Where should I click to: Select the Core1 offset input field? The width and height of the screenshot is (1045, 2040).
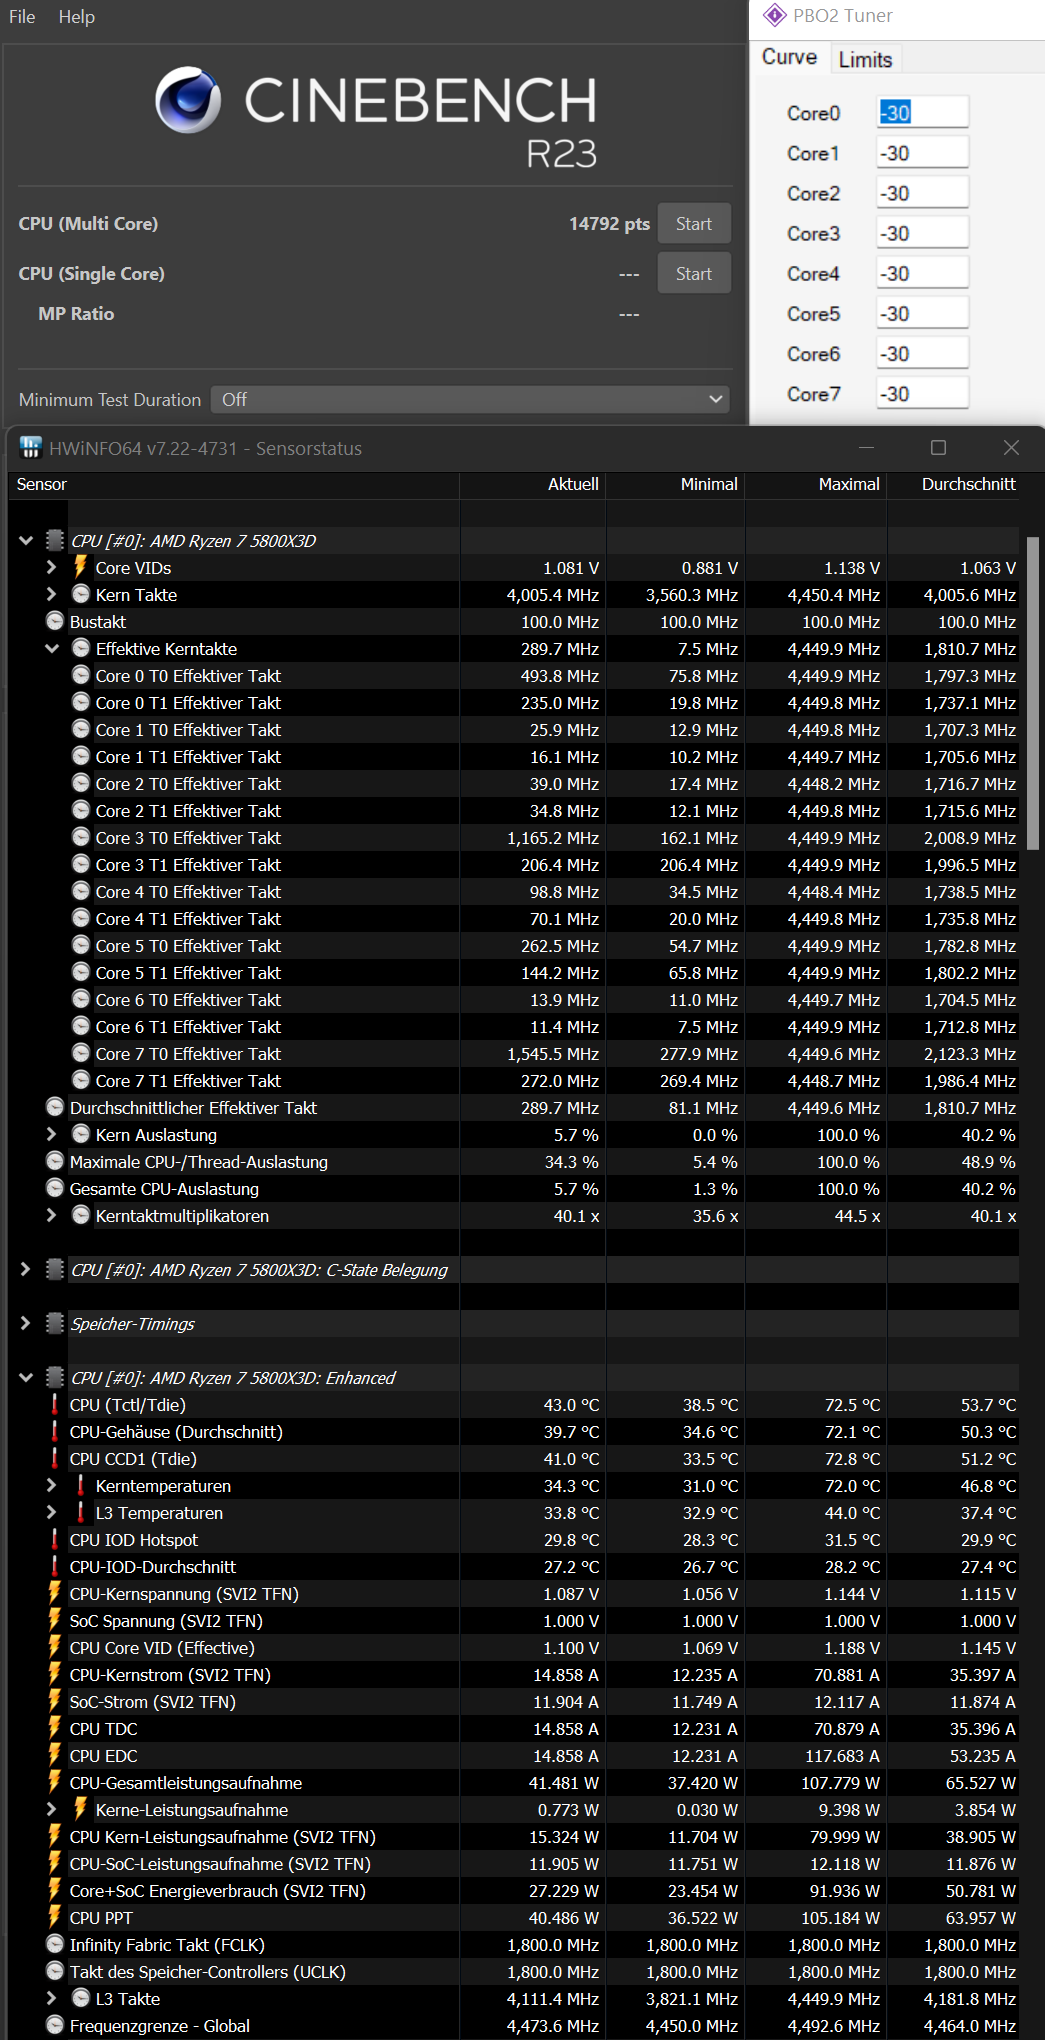click(922, 152)
